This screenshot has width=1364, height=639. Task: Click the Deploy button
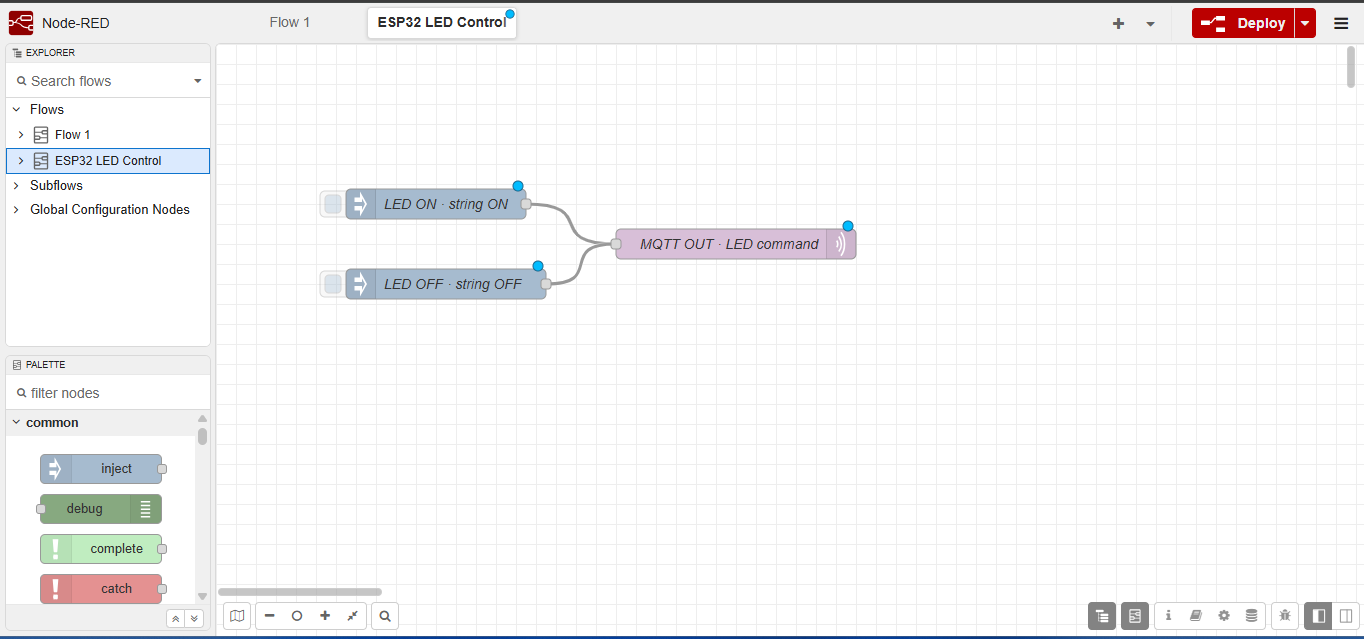coord(1243,23)
